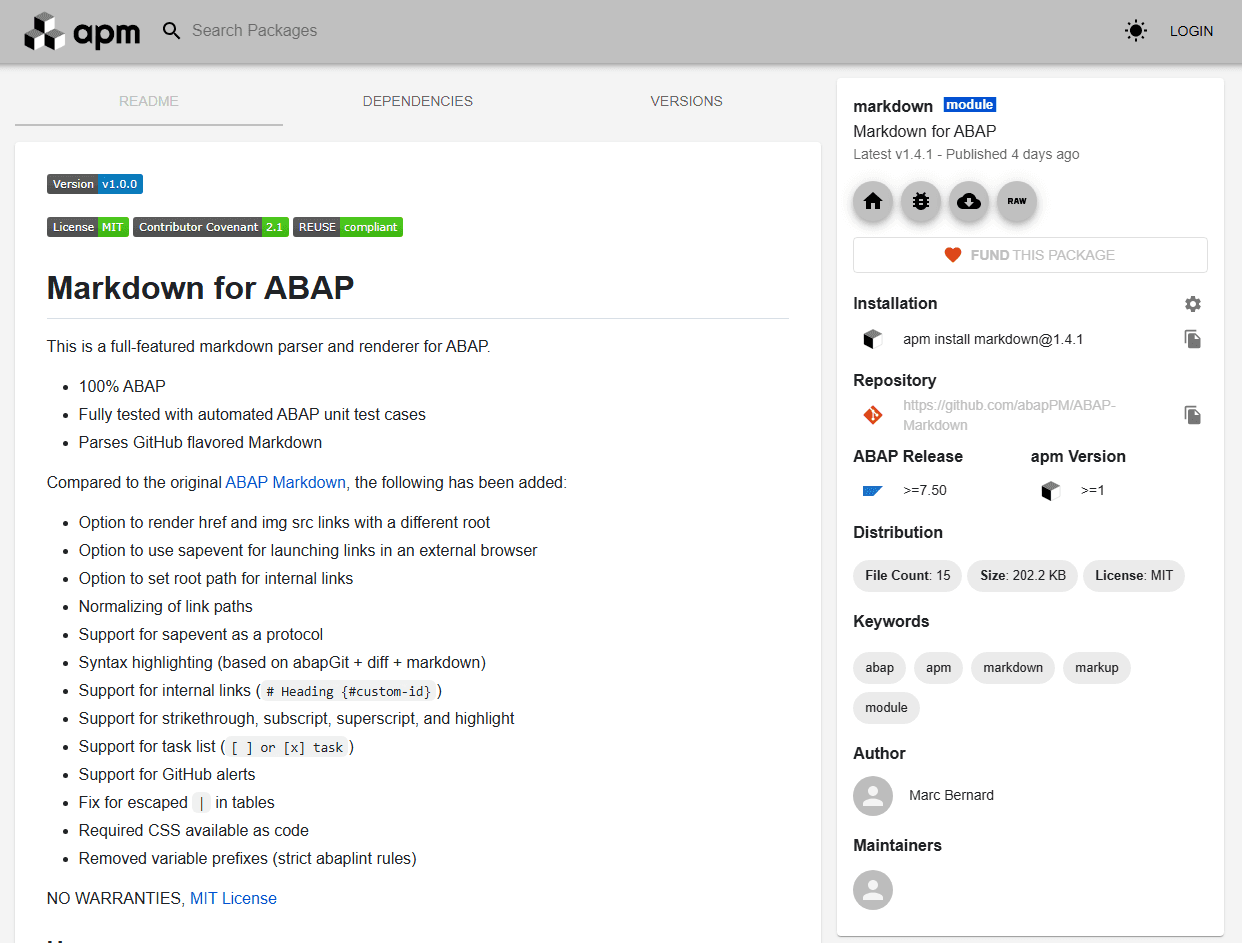Click the License MIT badge
Screen dimensions: 1242x943
click(x=88, y=227)
